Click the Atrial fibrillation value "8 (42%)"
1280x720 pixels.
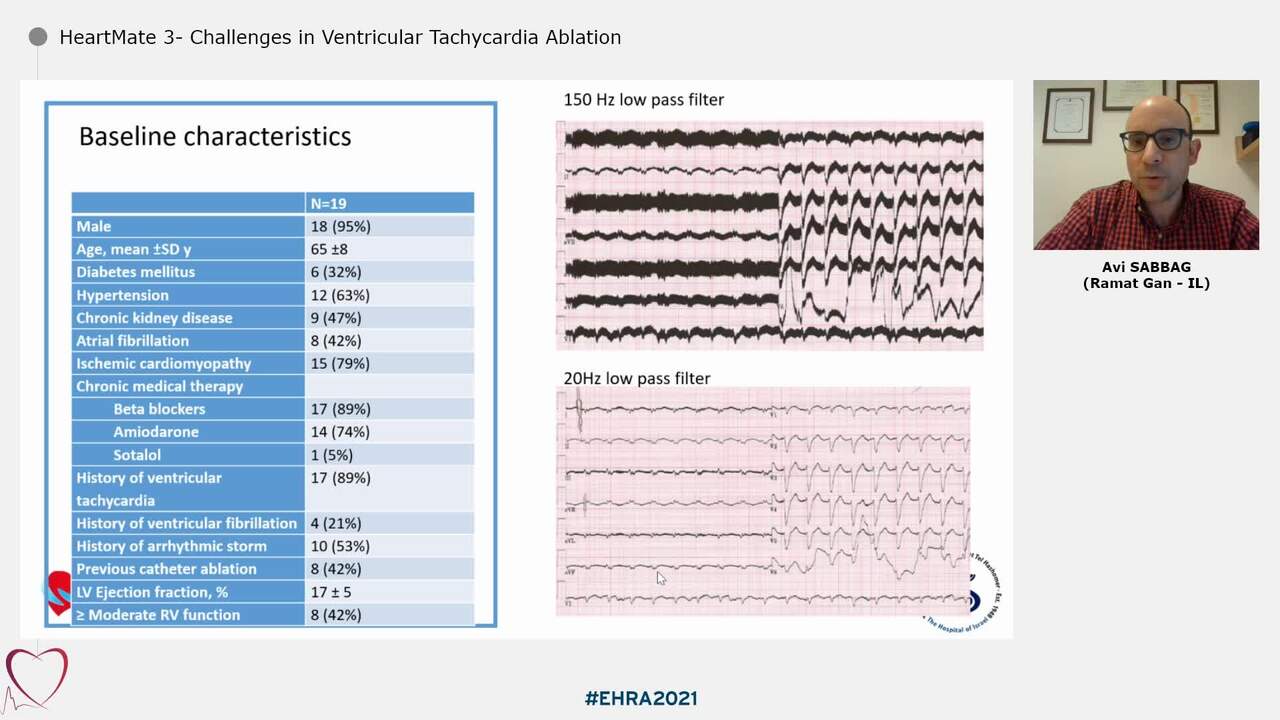pyautogui.click(x=336, y=341)
